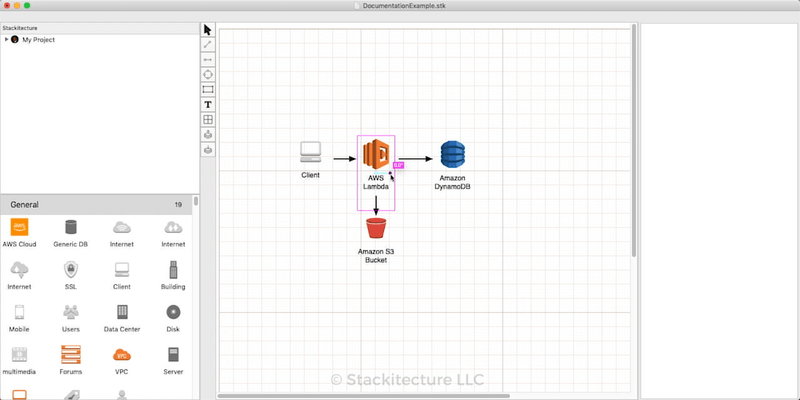Image resolution: width=800 pixels, height=400 pixels.
Task: Choose Generic DB palette icon
Action: pos(71,227)
